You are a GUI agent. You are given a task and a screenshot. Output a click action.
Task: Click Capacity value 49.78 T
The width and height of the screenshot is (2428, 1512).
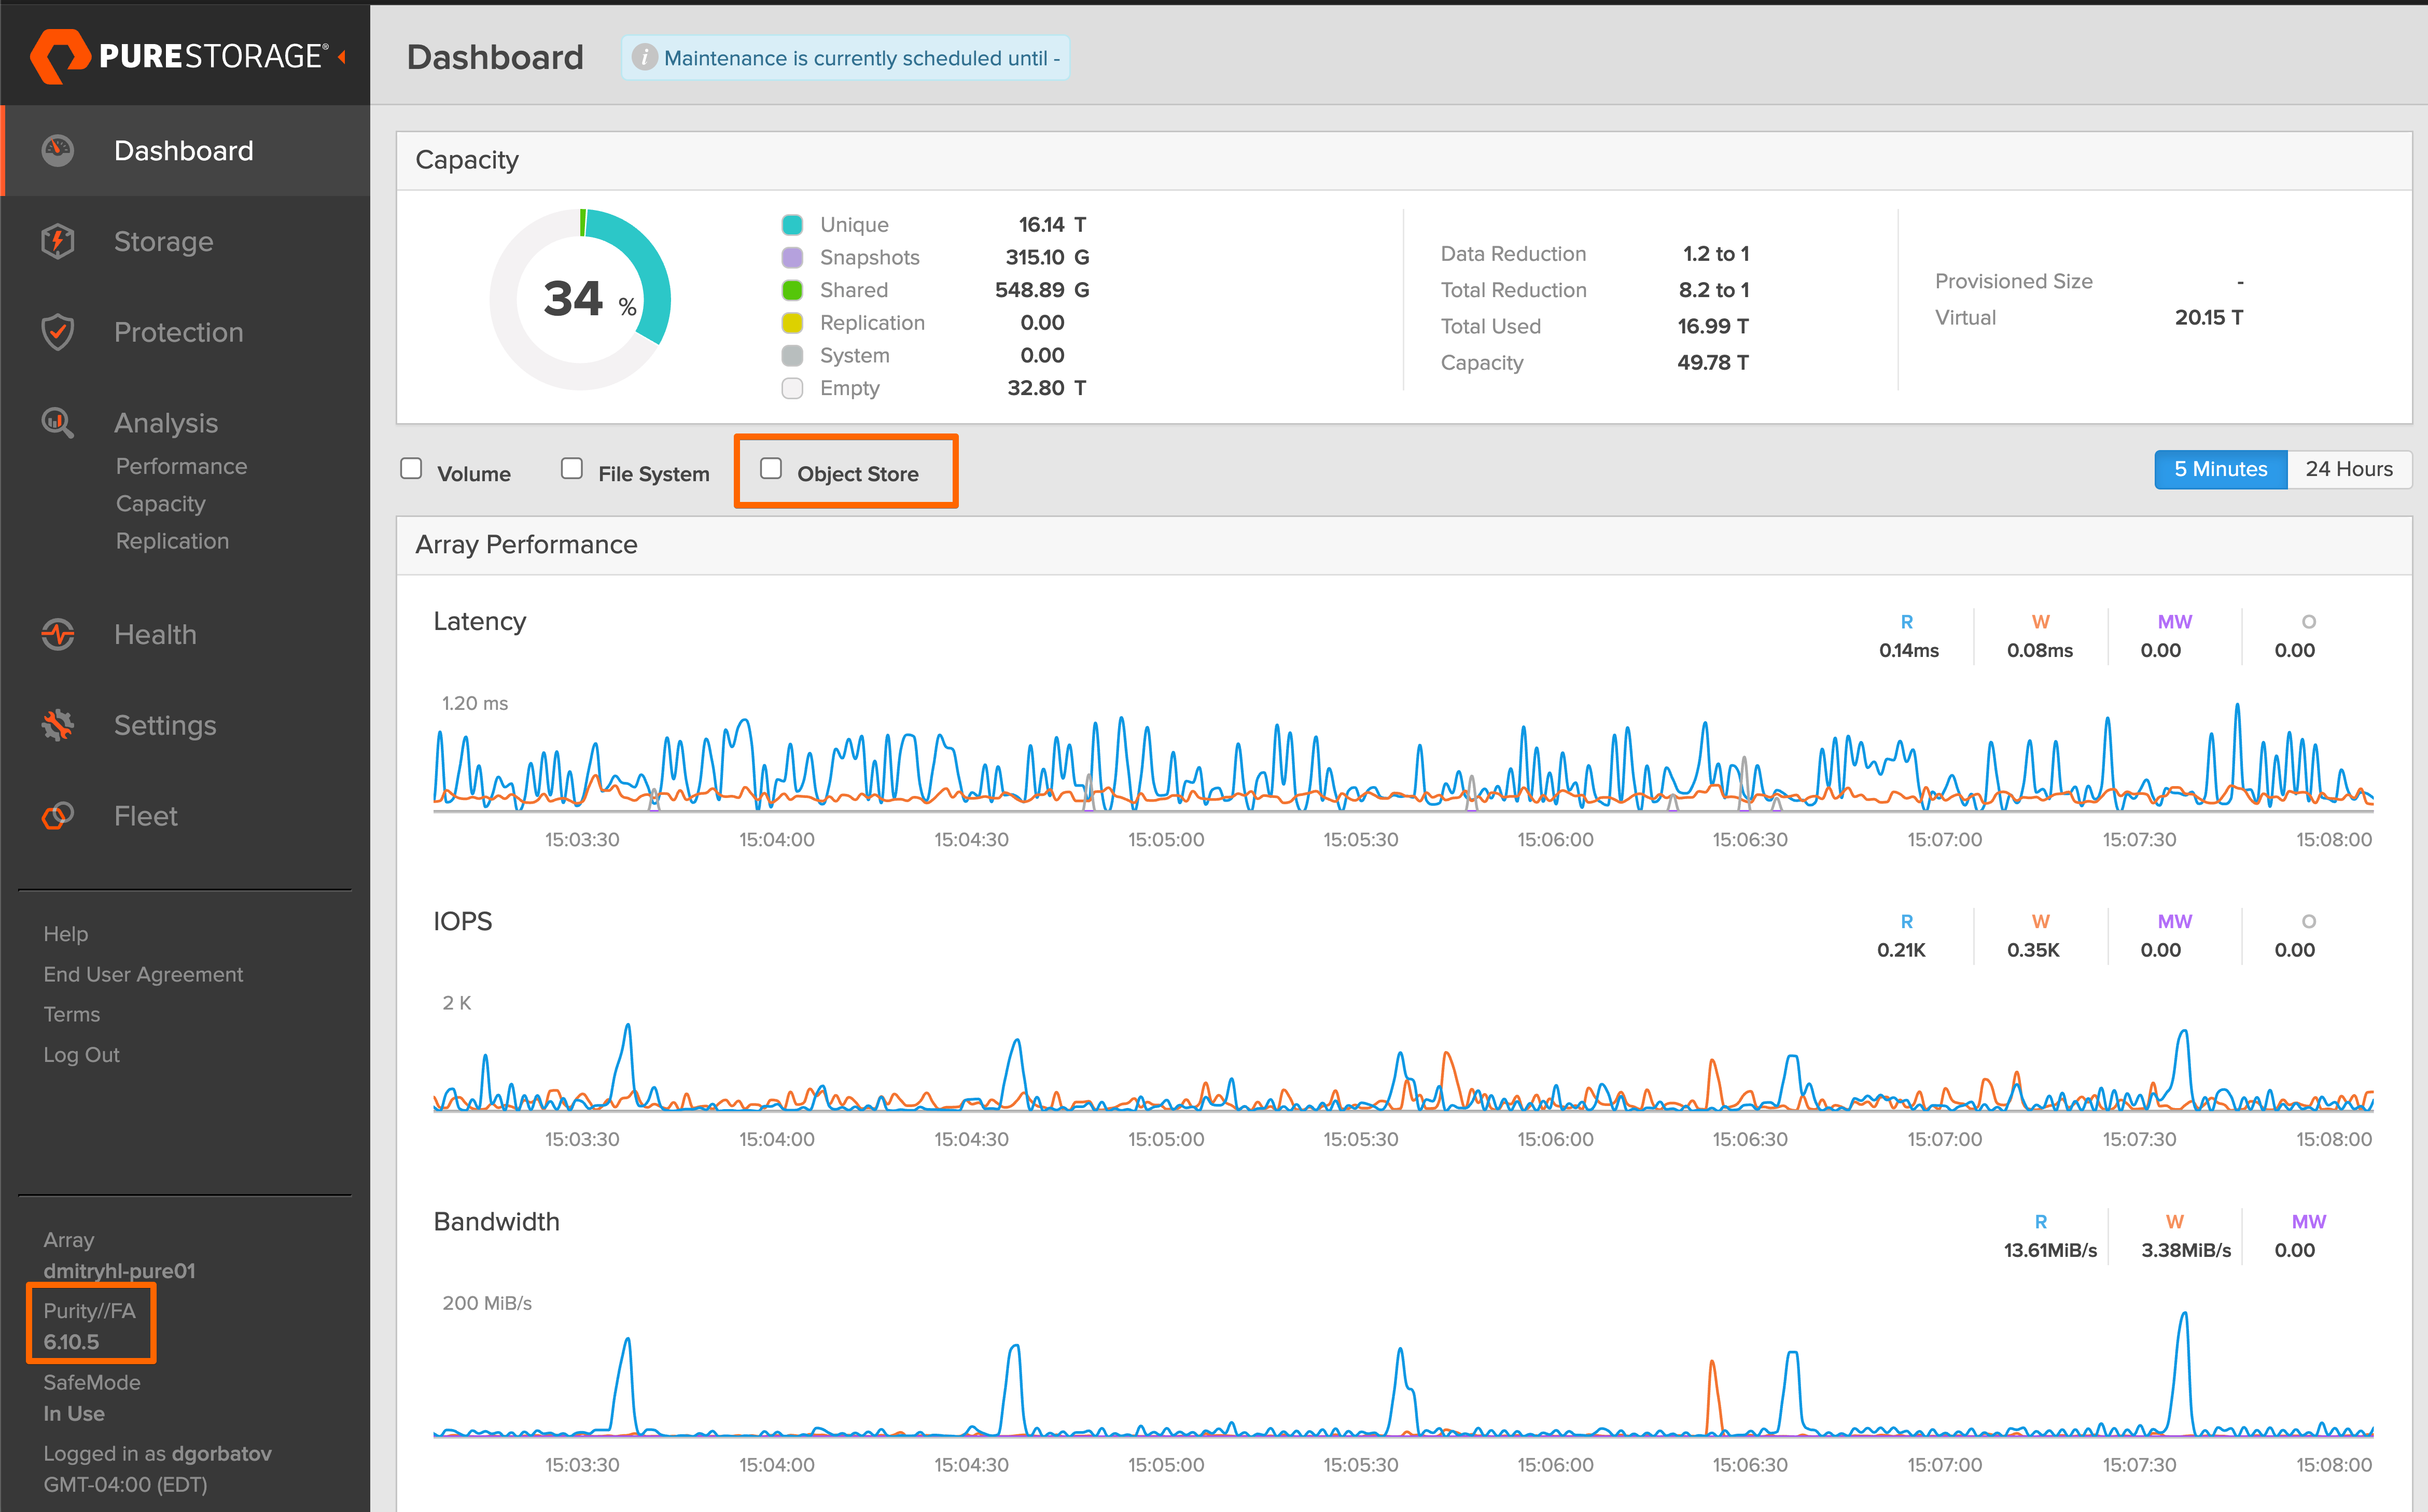click(x=1713, y=362)
